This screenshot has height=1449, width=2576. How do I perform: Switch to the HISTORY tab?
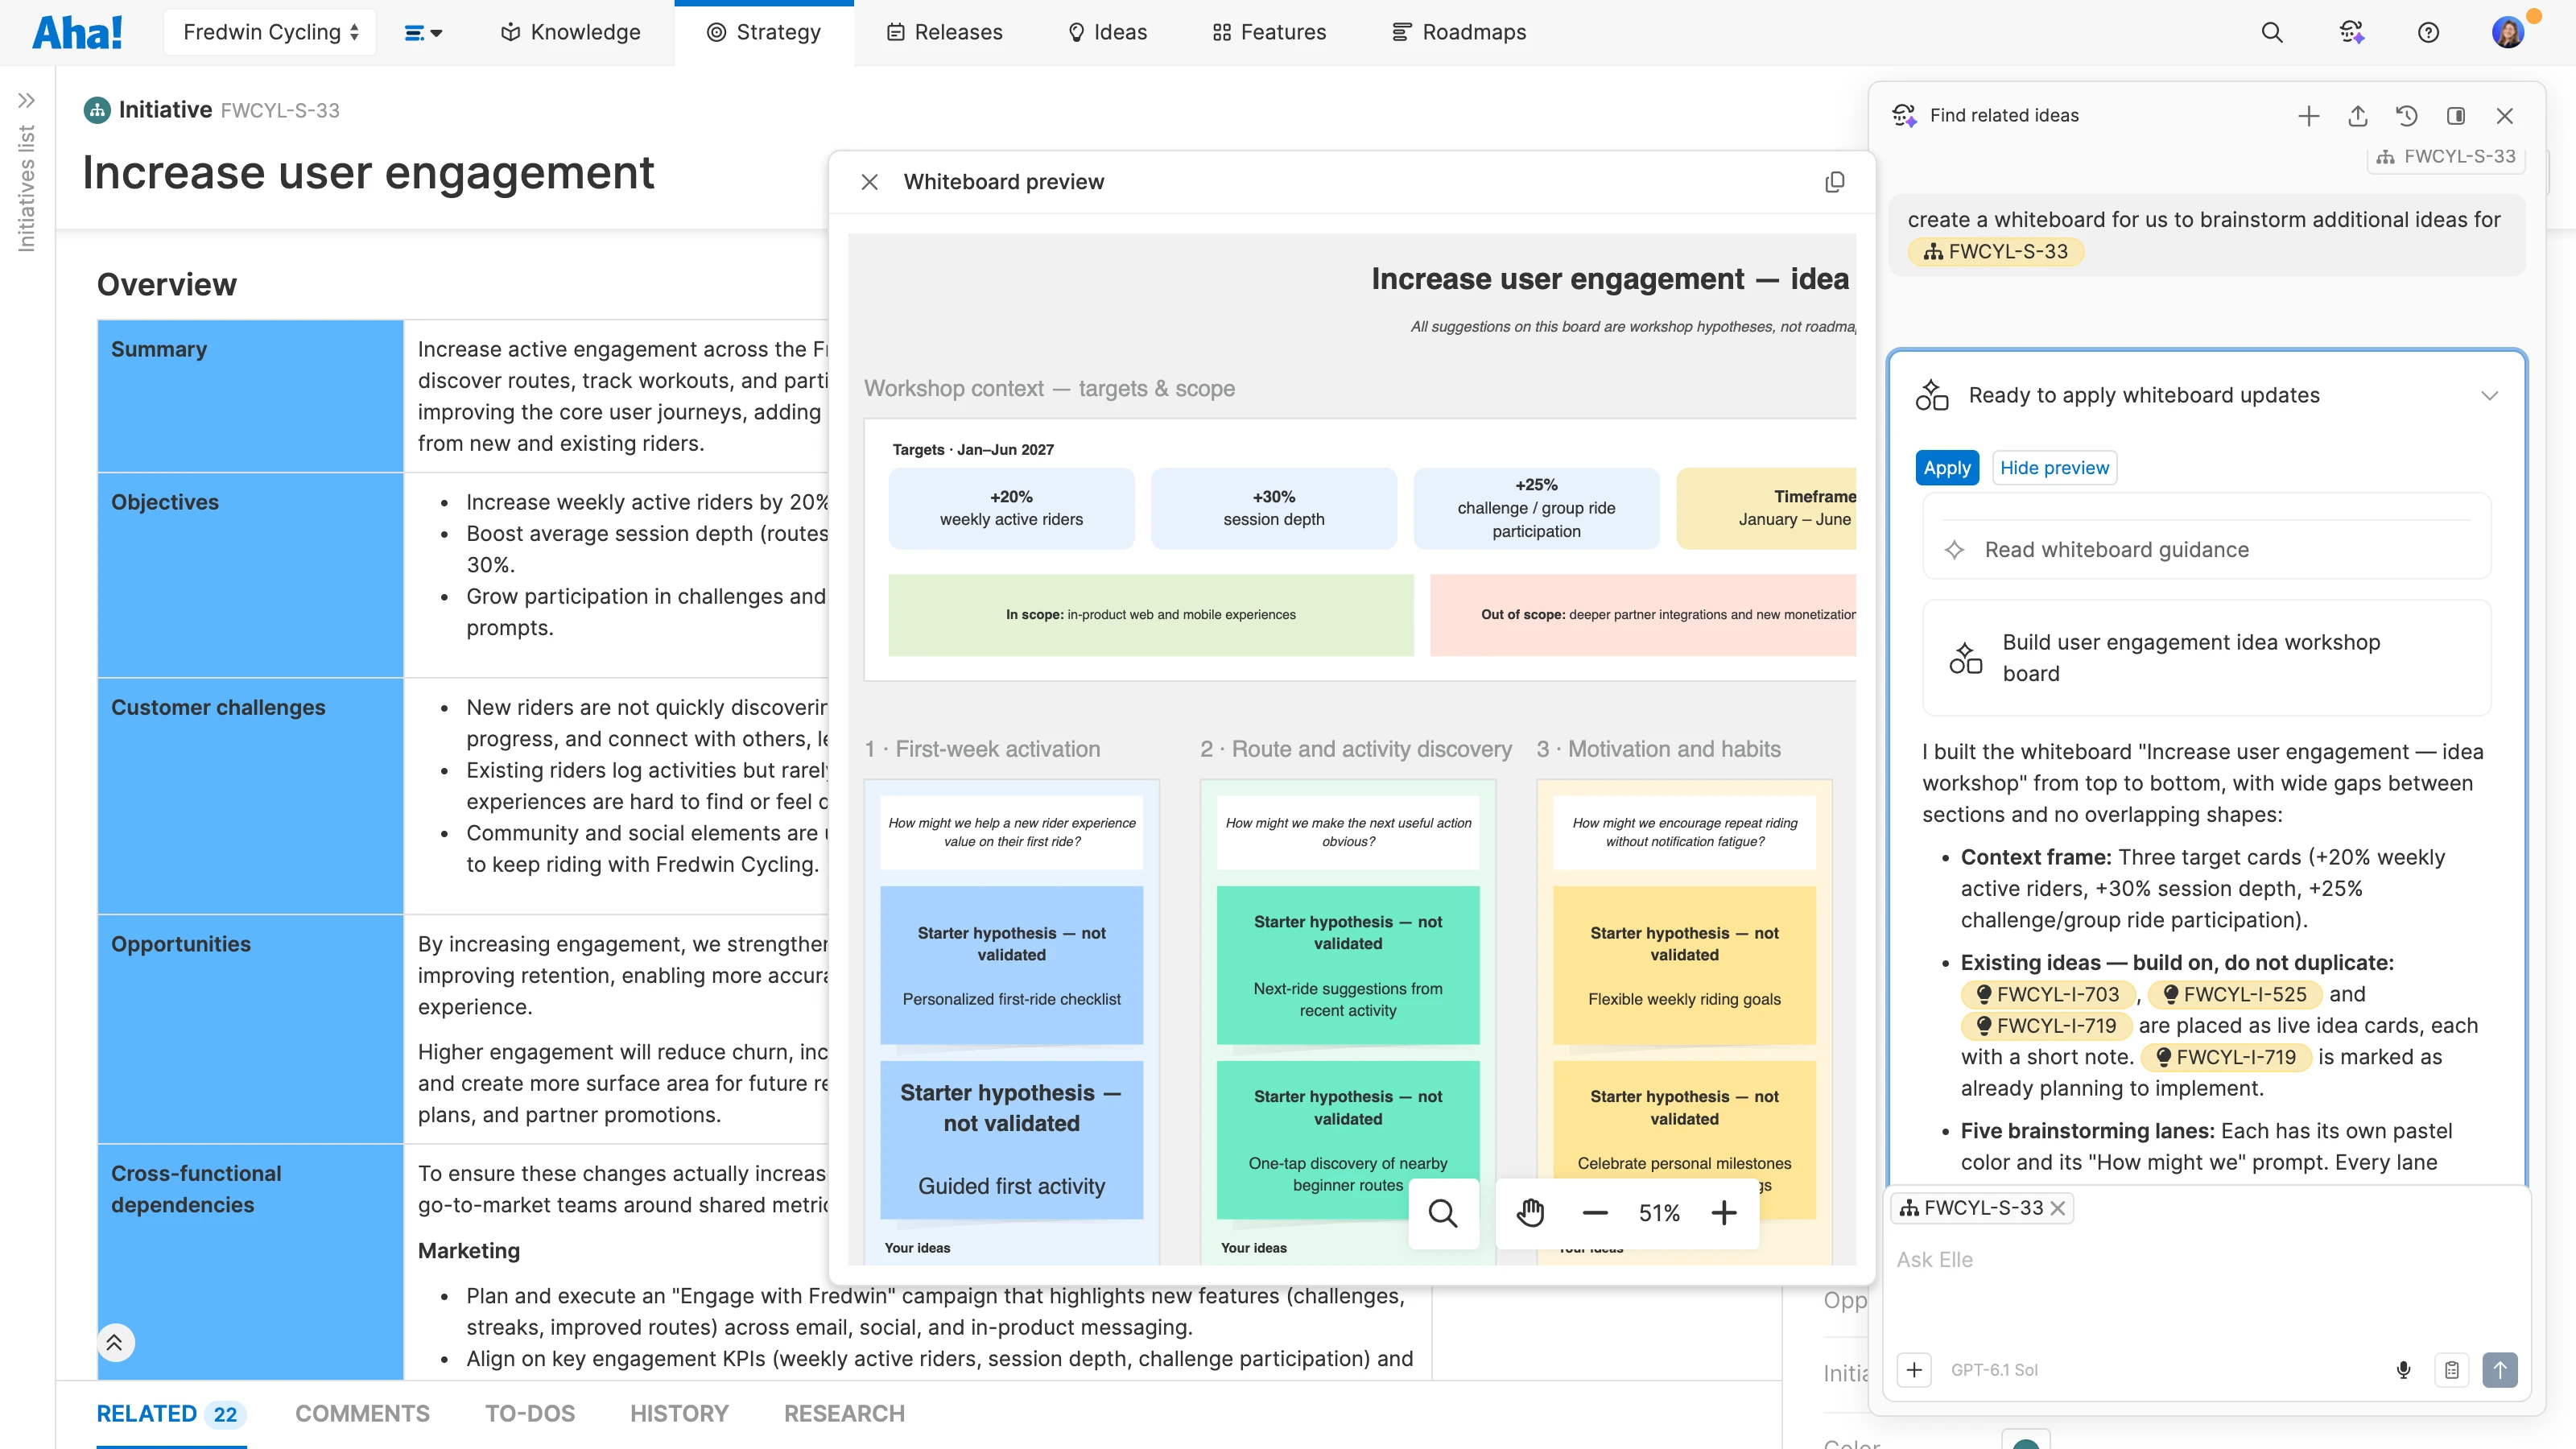[x=679, y=1413]
